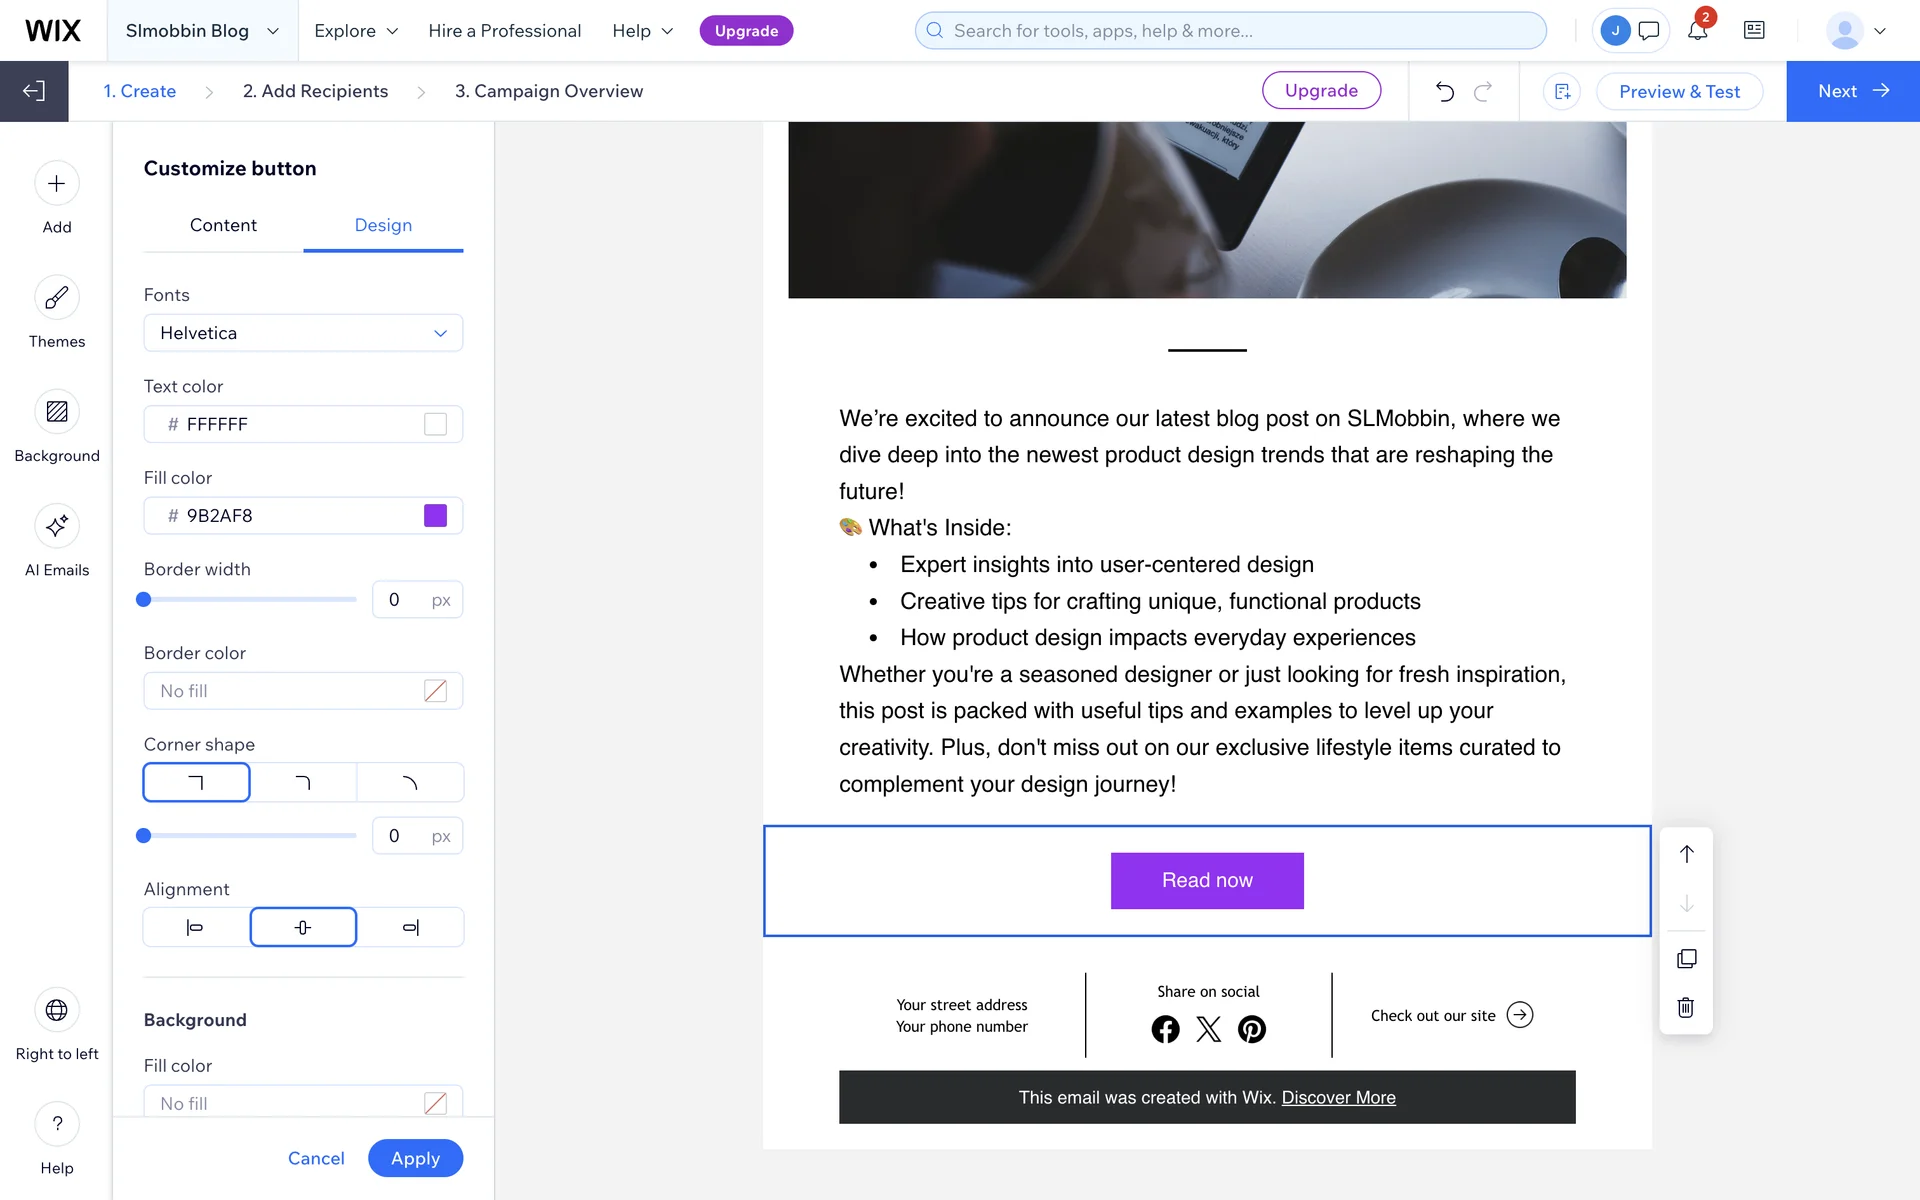Duplicate the selected block
Image resolution: width=1920 pixels, height=1200 pixels.
pyautogui.click(x=1686, y=959)
